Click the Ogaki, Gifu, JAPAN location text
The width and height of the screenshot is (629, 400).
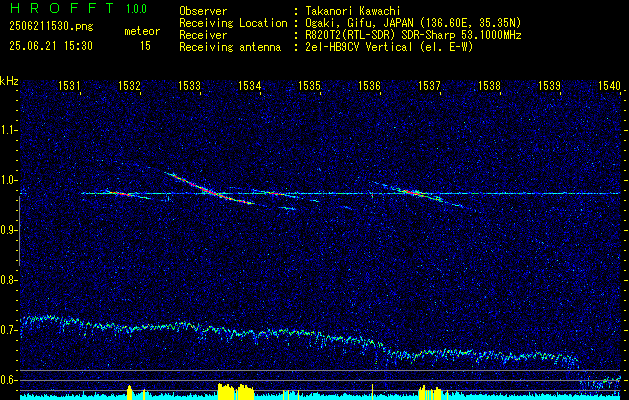click(x=413, y=23)
